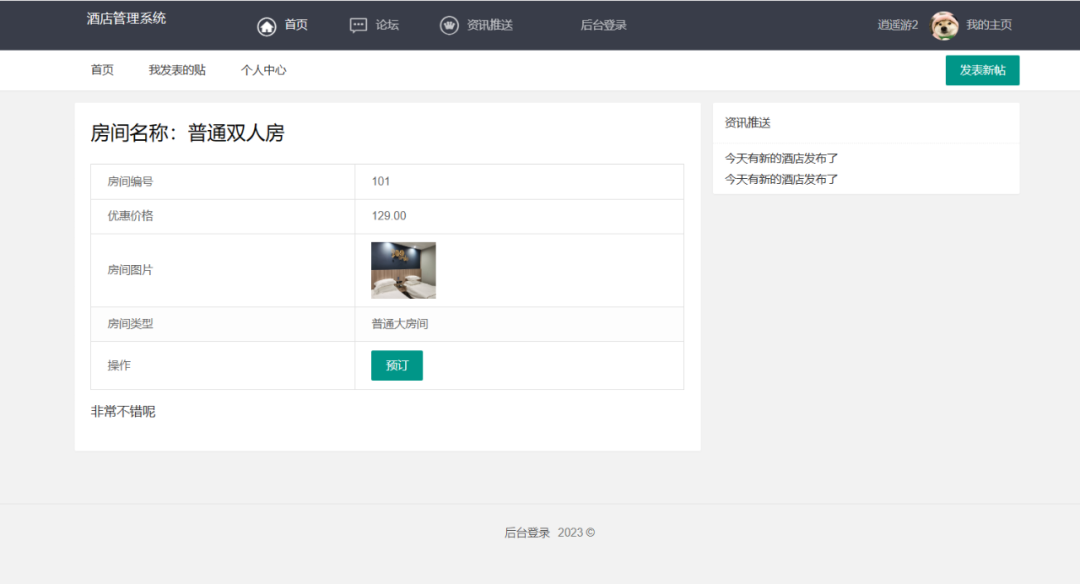Open the user avatar picture

(x=944, y=25)
